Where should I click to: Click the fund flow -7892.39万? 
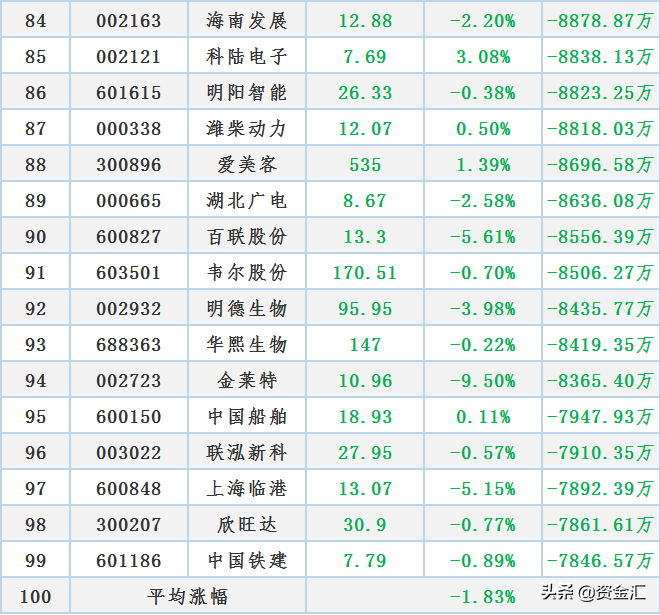click(600, 489)
